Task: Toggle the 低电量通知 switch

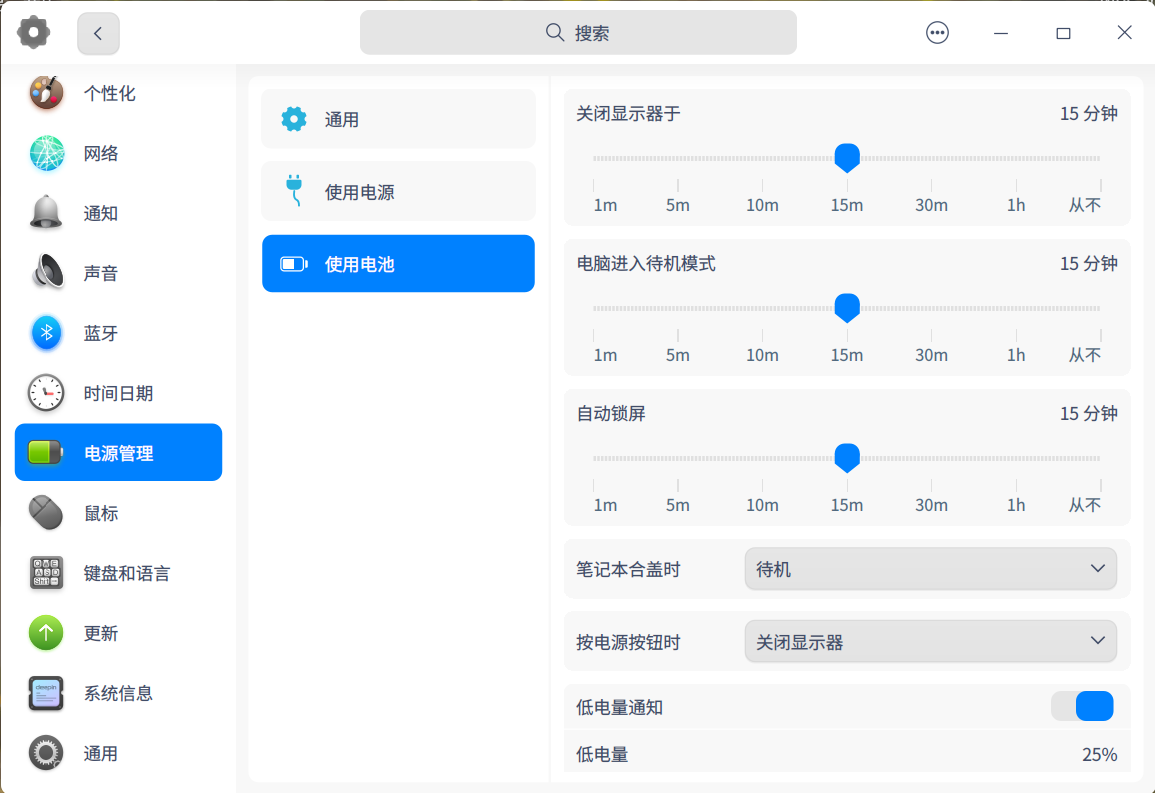Action: (x=1082, y=706)
